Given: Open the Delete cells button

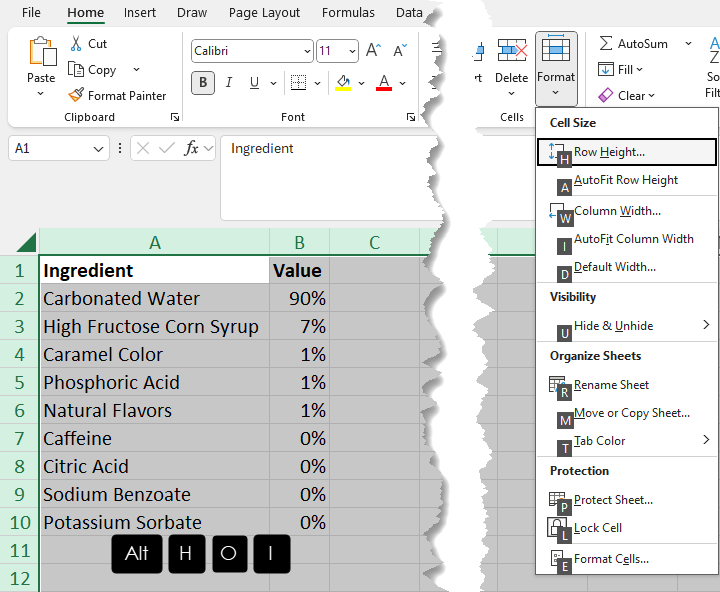Looking at the screenshot, I should tap(512, 67).
